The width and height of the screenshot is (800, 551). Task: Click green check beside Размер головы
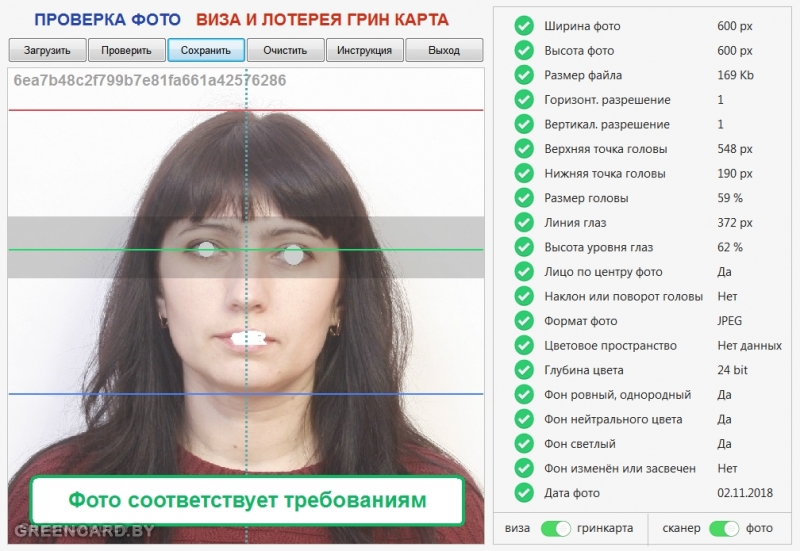click(524, 197)
